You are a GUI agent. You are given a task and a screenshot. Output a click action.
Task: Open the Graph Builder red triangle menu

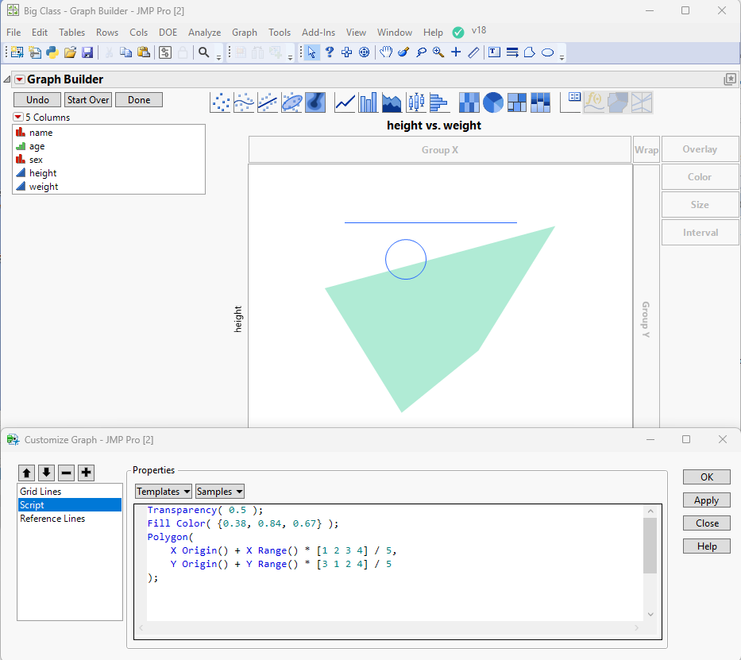pyautogui.click(x=20, y=80)
